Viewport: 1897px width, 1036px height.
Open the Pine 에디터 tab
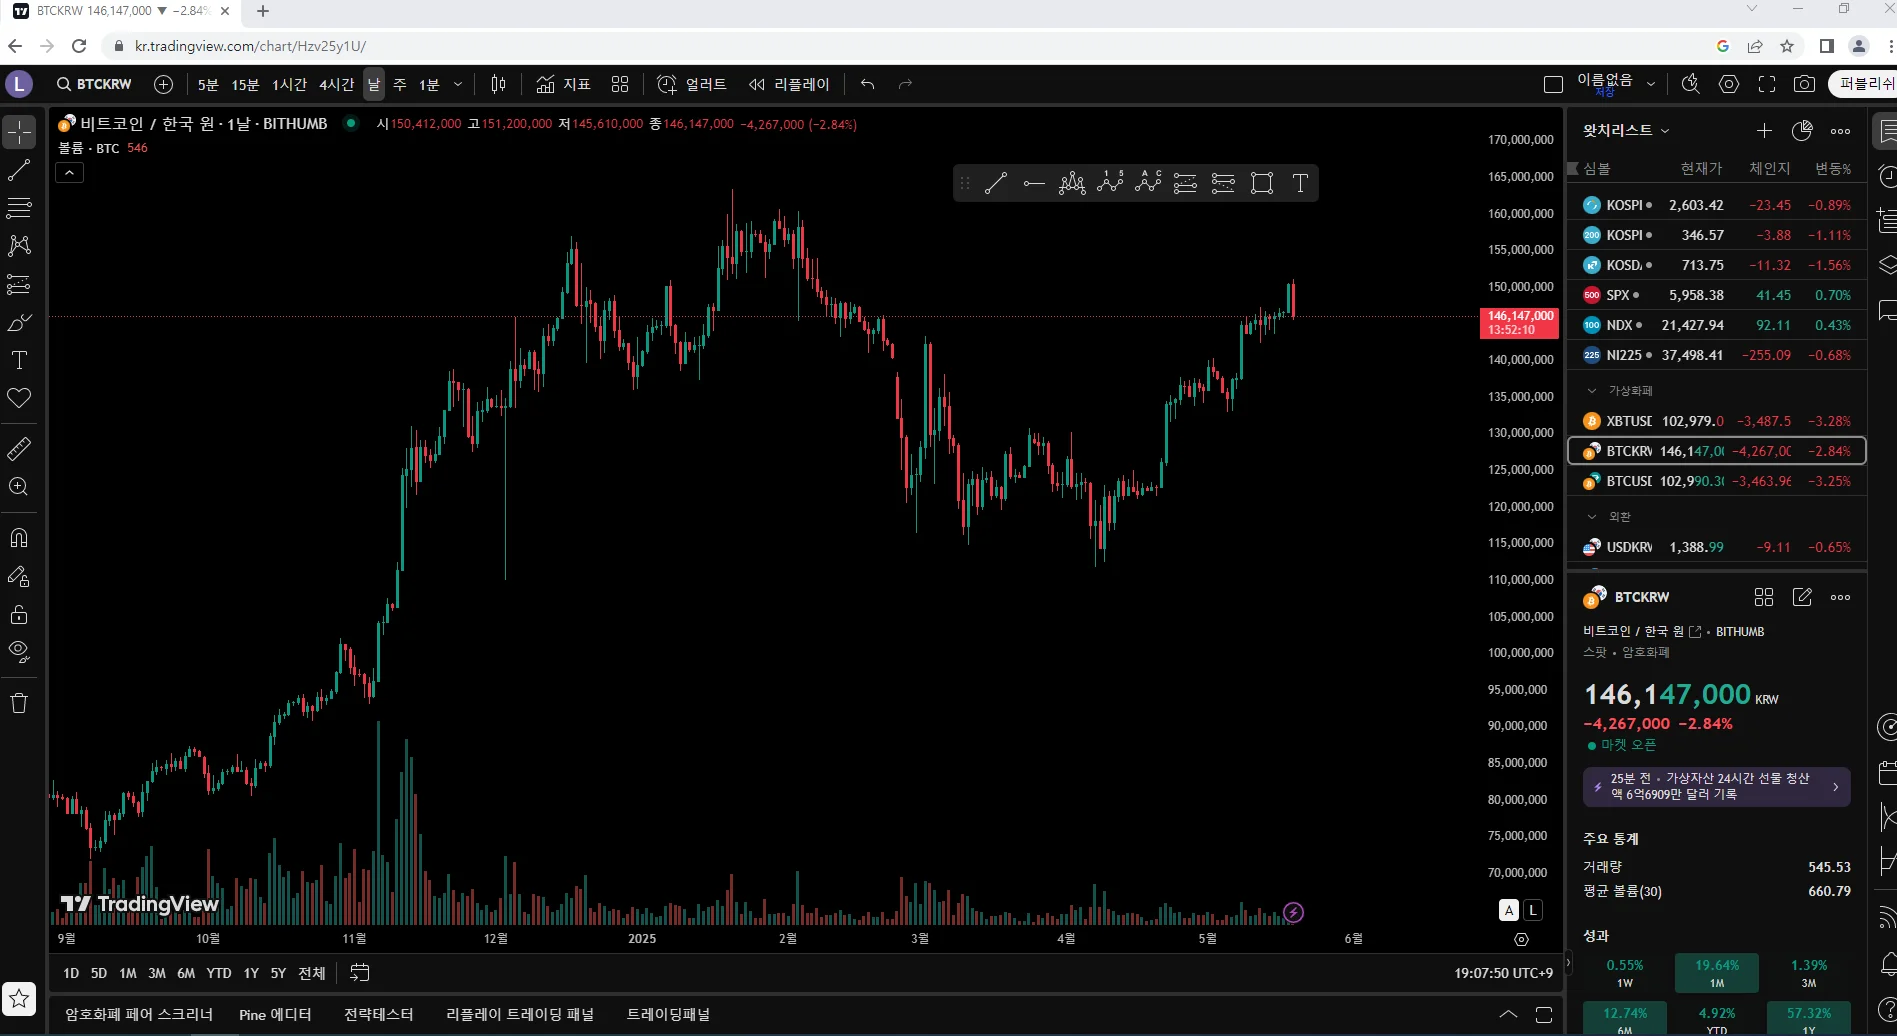[275, 1014]
